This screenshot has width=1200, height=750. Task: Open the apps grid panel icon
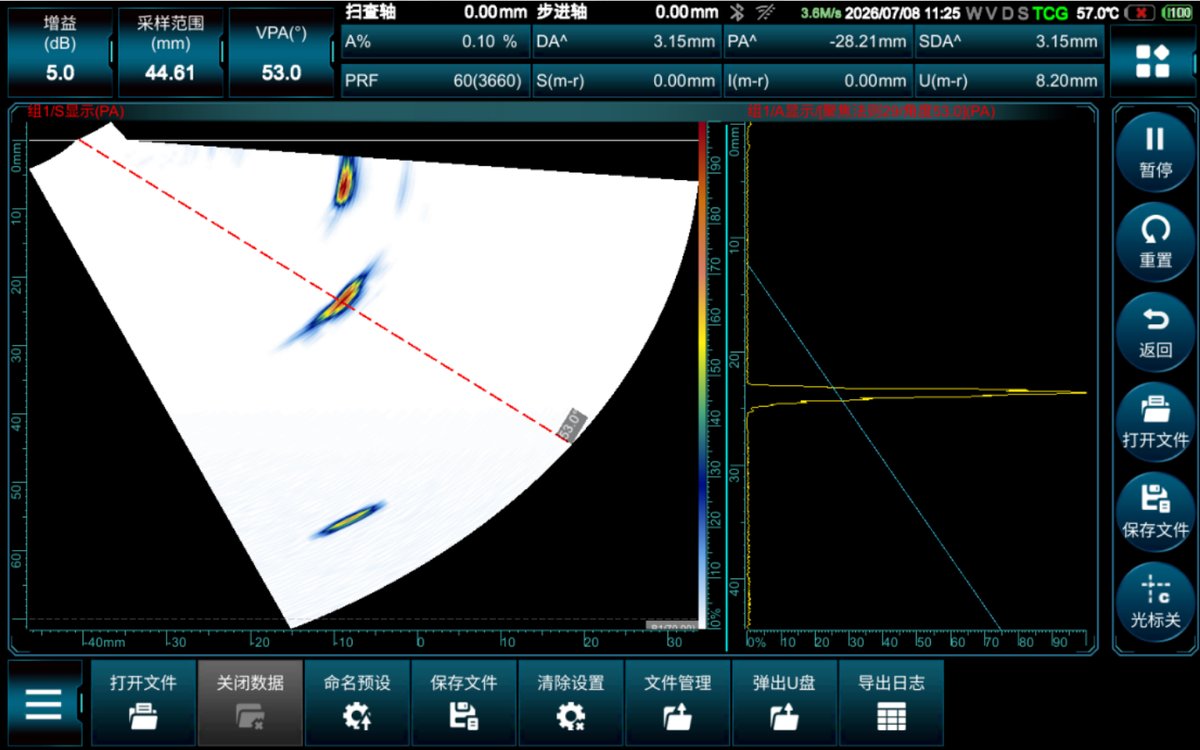point(1152,61)
